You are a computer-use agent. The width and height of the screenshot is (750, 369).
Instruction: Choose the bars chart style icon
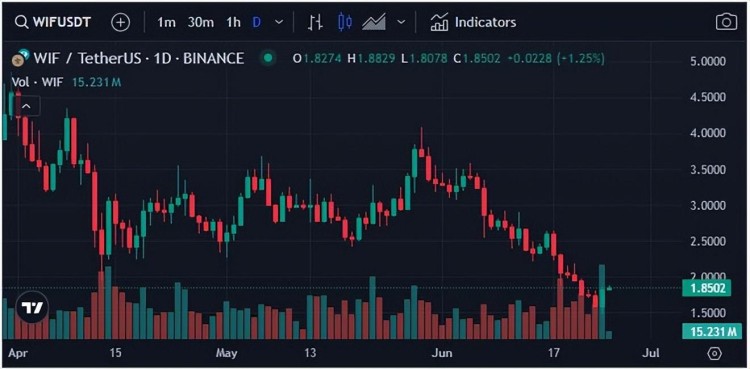pyautogui.click(x=315, y=22)
